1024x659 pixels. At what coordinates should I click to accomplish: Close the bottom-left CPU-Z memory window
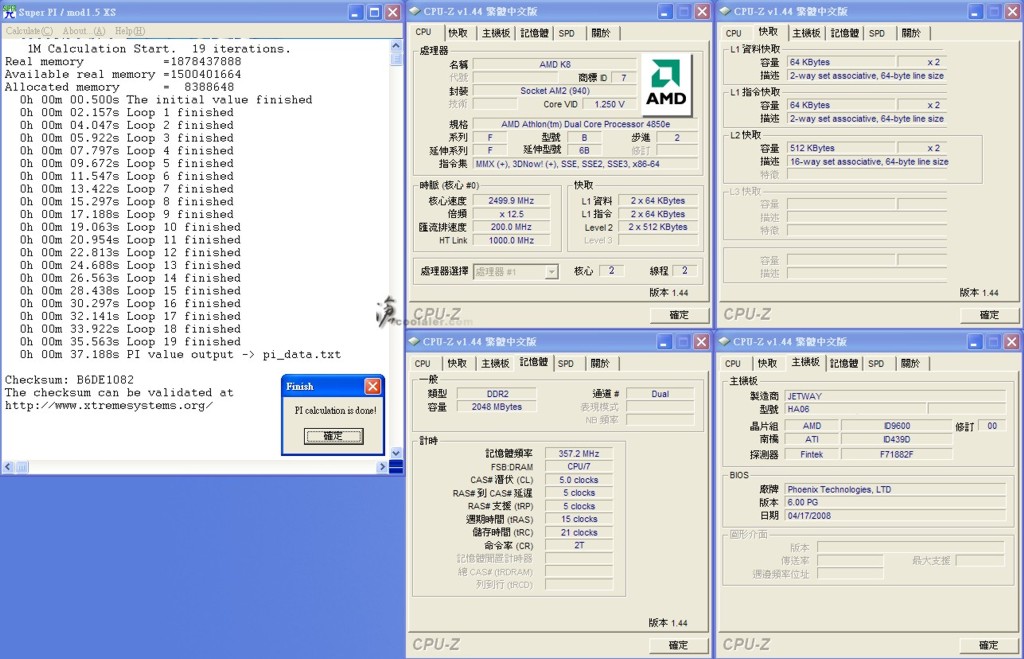(701, 342)
